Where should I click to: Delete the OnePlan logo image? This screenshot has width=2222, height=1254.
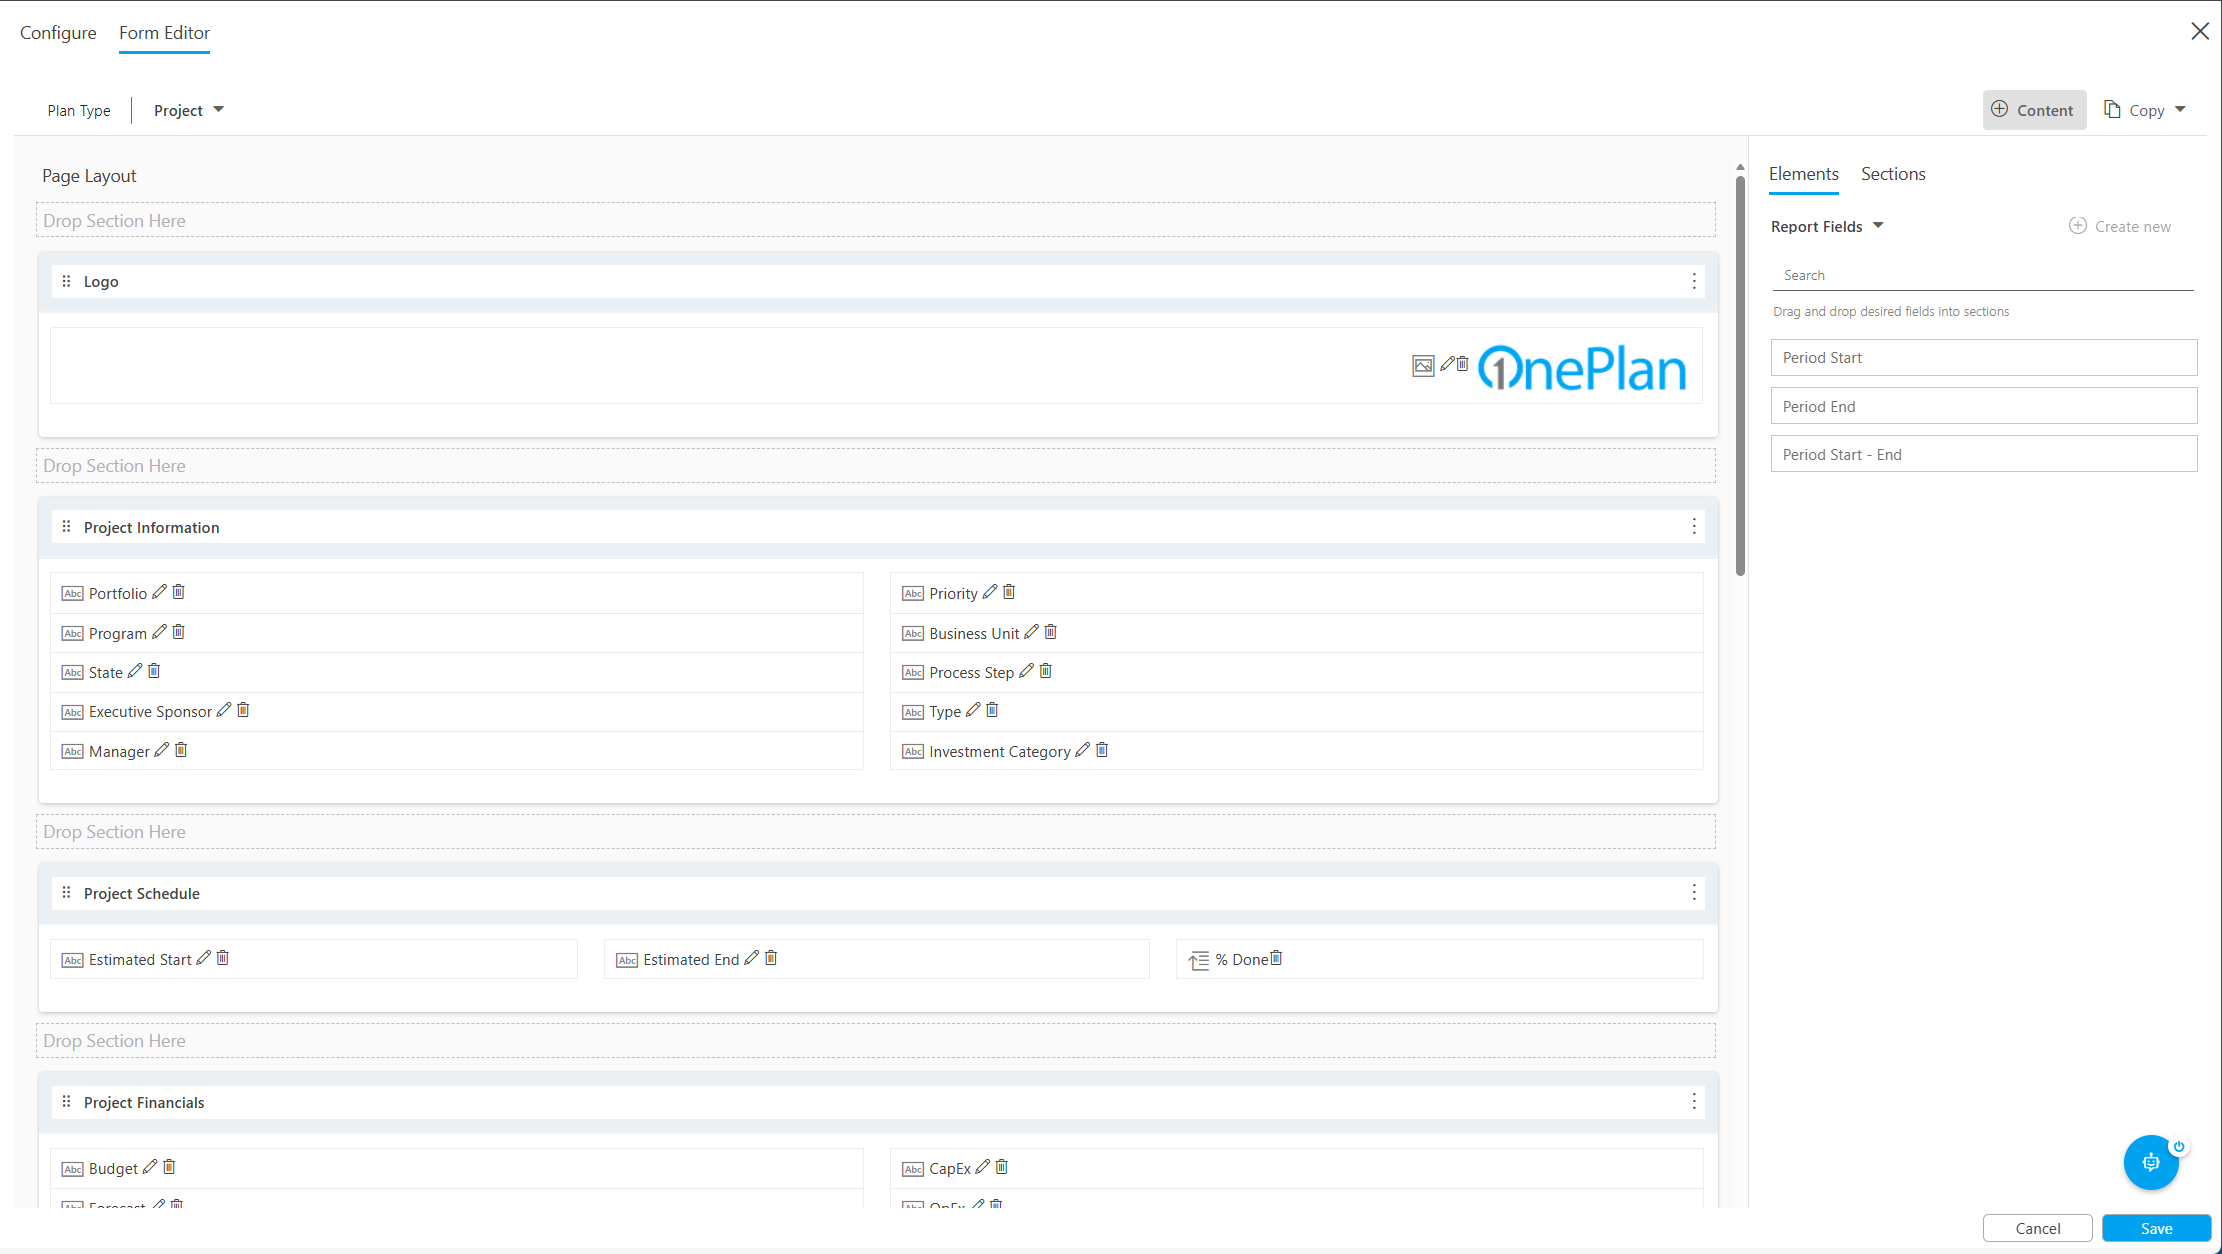[1463, 364]
